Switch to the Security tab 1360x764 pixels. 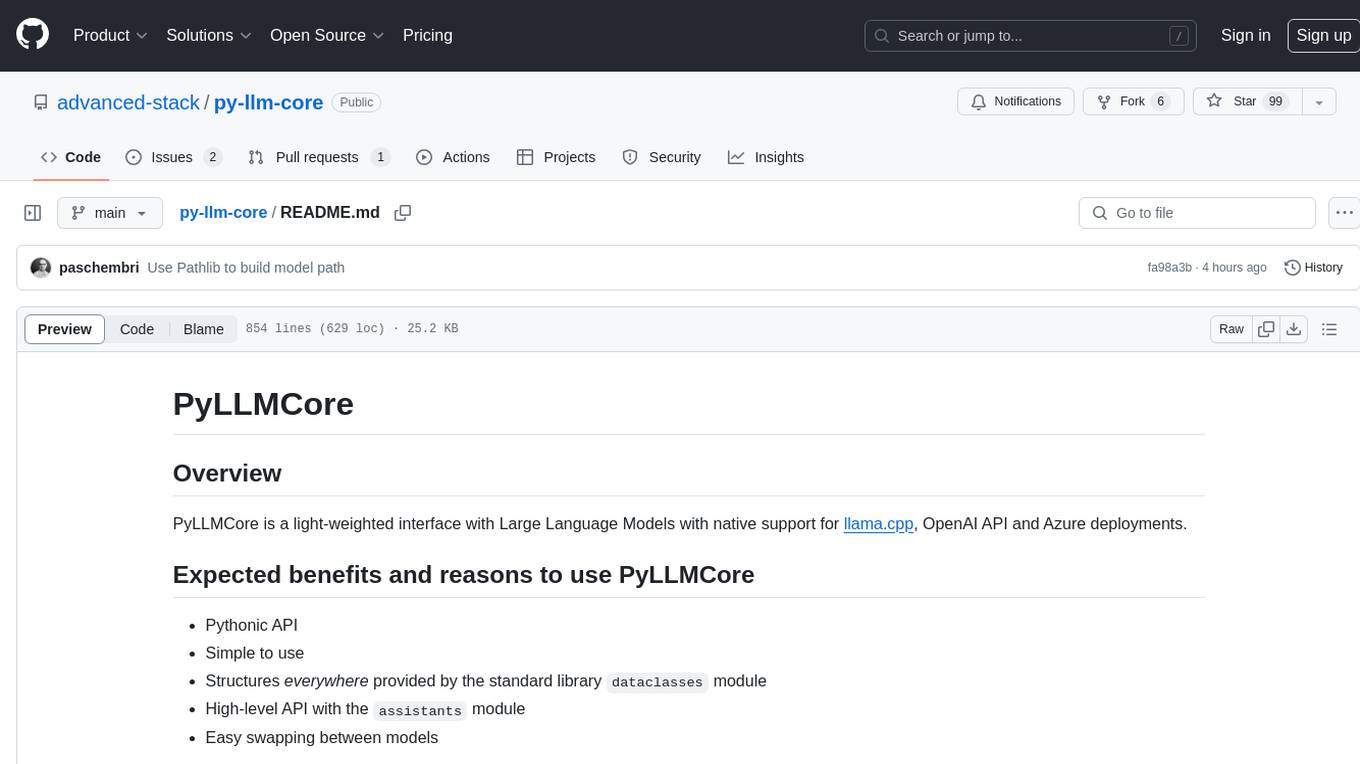(662, 157)
